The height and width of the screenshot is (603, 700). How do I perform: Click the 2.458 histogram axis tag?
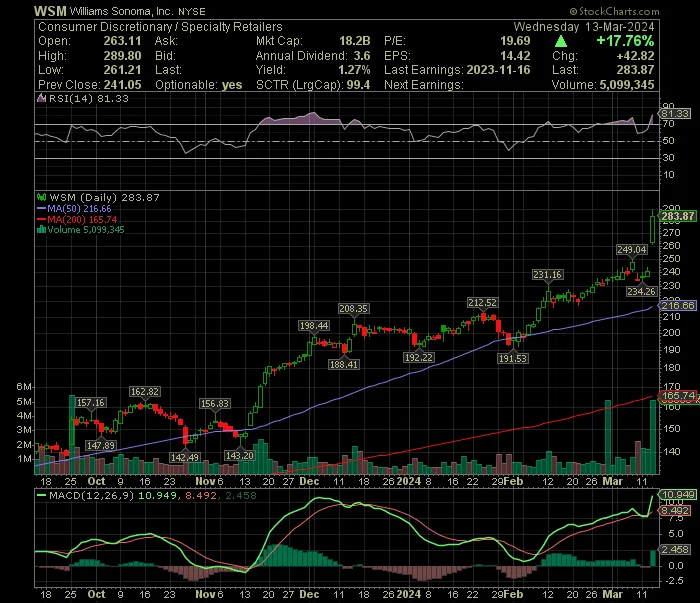pyautogui.click(x=675, y=549)
